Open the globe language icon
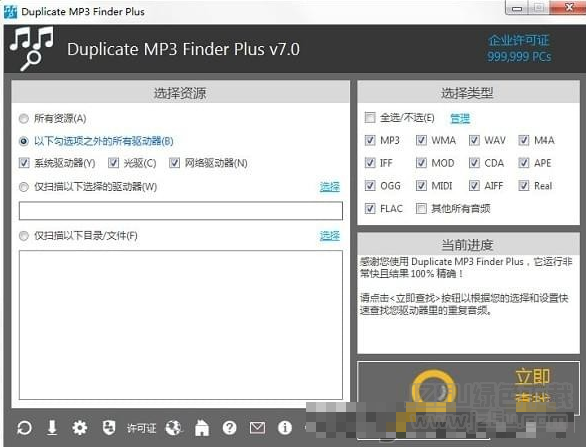Image resolution: width=586 pixels, height=447 pixels. (173, 428)
